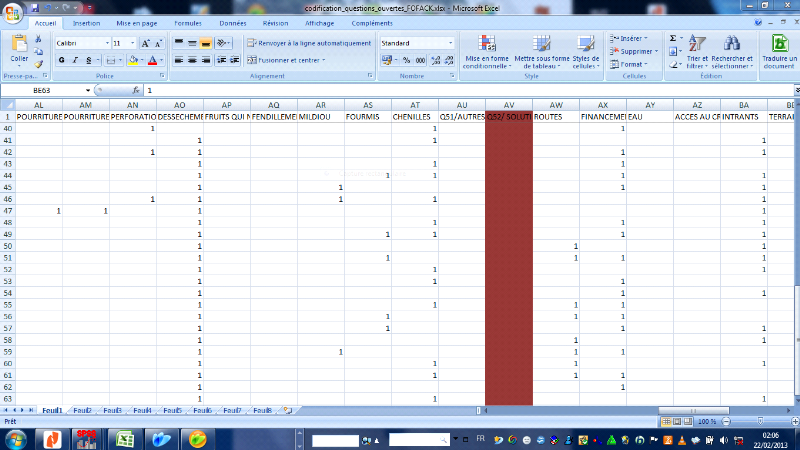Click the formula bar input

[x=469, y=90]
